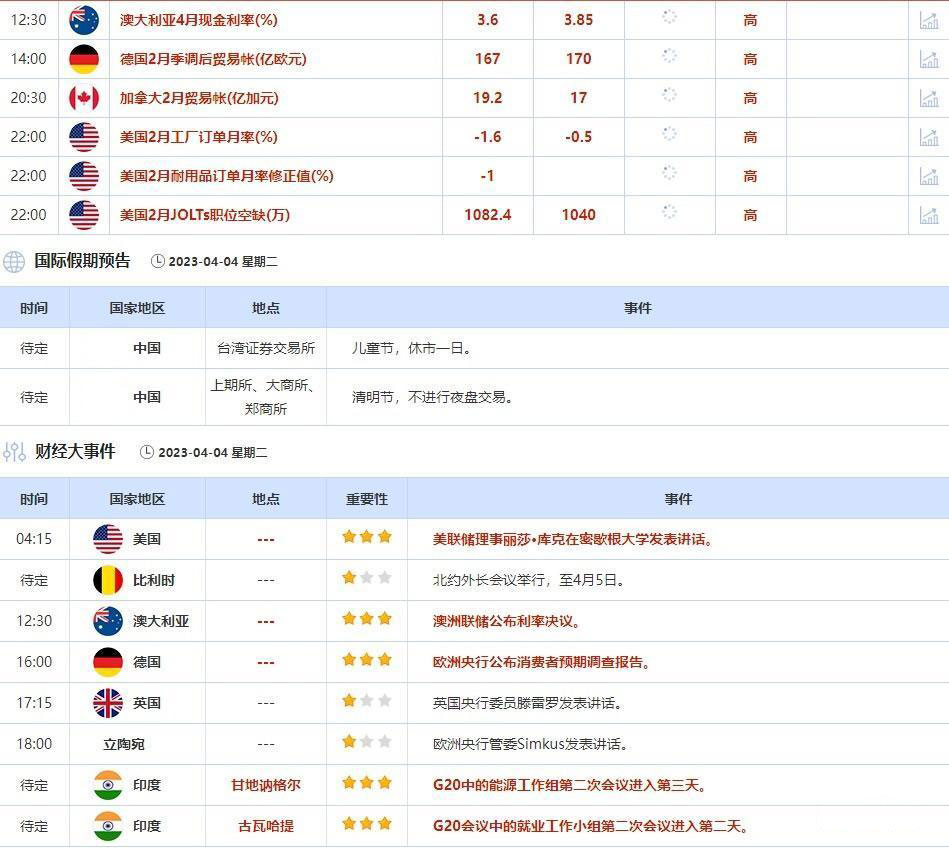
Task: Click the 欧洲央行公布消费者预期调查报告 event text
Action: [539, 661]
